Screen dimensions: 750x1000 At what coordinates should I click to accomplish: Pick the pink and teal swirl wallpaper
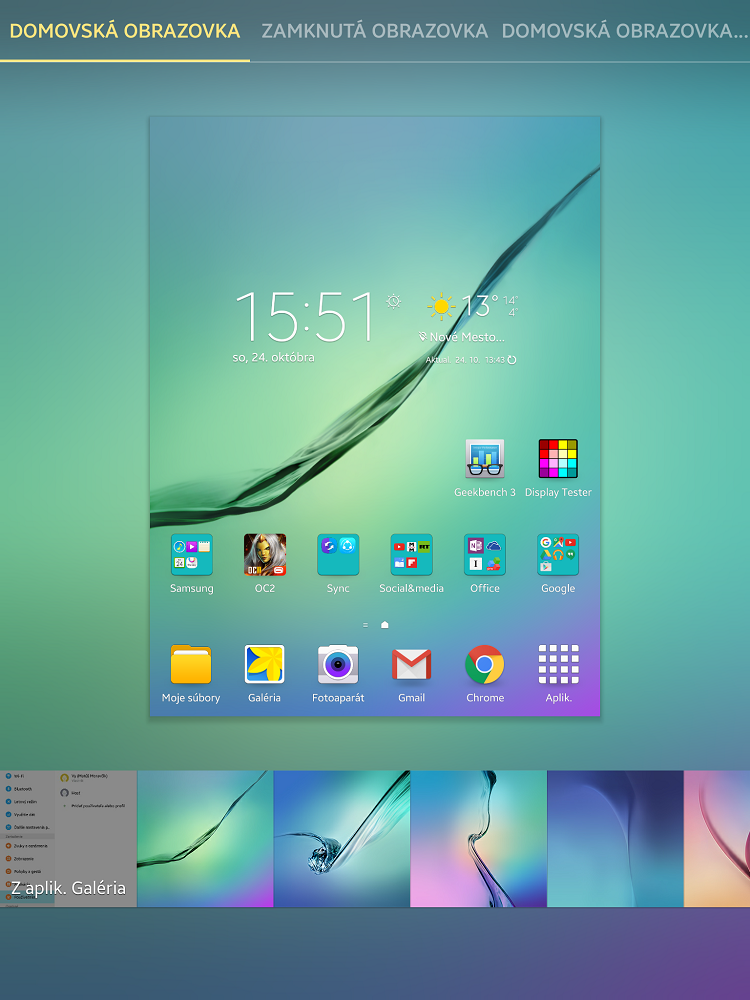tap(479, 839)
